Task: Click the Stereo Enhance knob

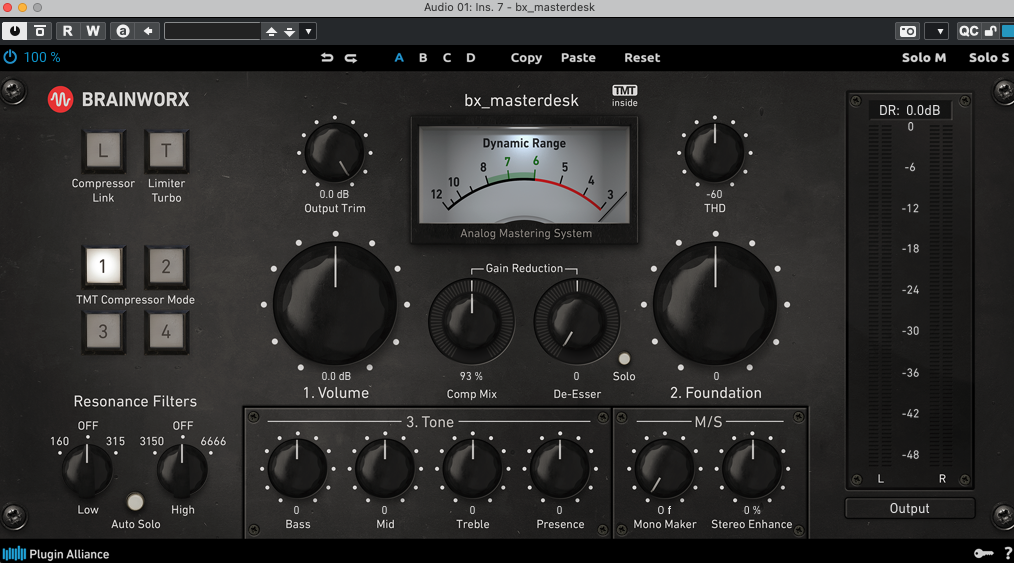Action: coord(752,469)
